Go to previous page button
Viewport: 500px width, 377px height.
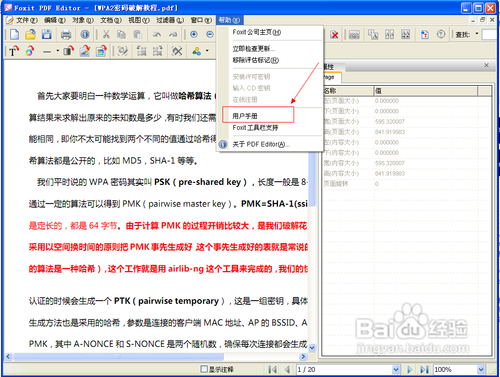click(287, 369)
